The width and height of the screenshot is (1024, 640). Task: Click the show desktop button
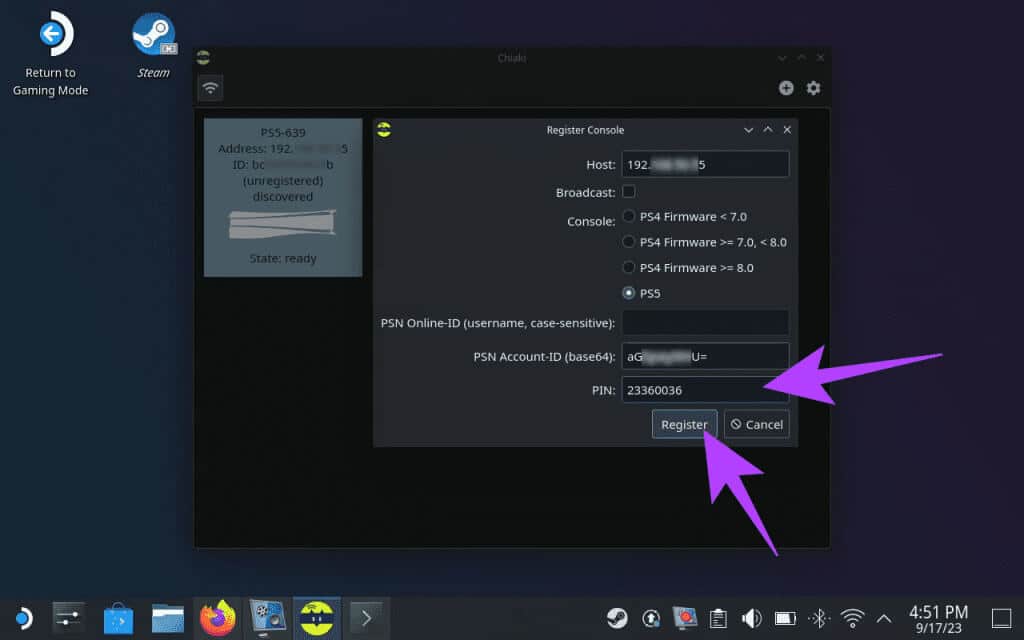pos(1001,618)
